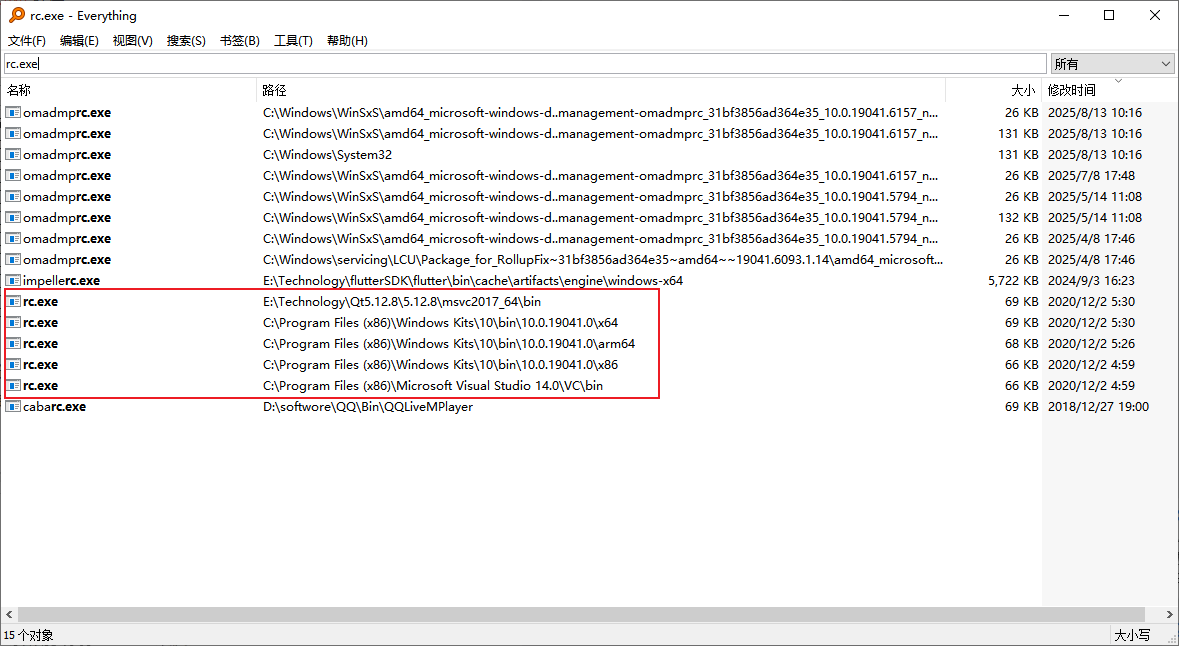Viewport: 1179px width, 646px height.
Task: Click the 15 个对象 status bar text
Action: click(x=29, y=635)
